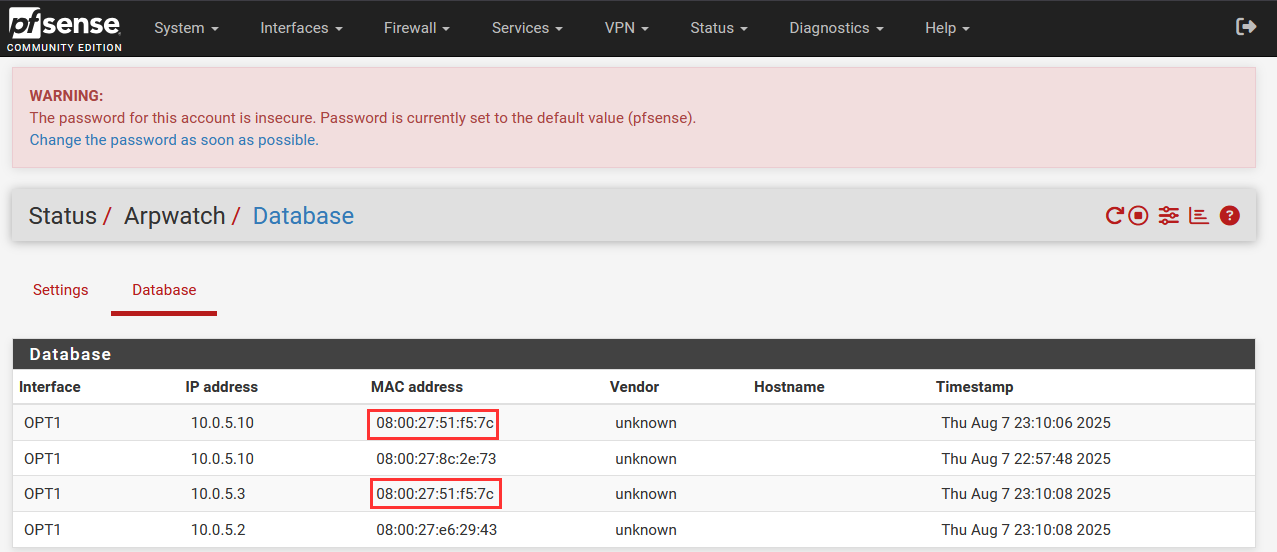This screenshot has width=1277, height=552.
Task: Open related settings sliders icon
Action: pos(1168,216)
